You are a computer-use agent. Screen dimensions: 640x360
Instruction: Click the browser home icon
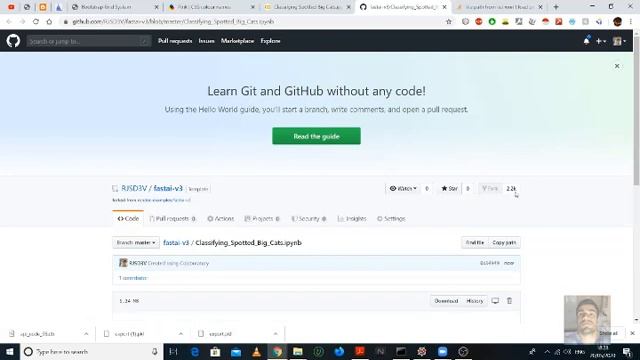coord(49,22)
